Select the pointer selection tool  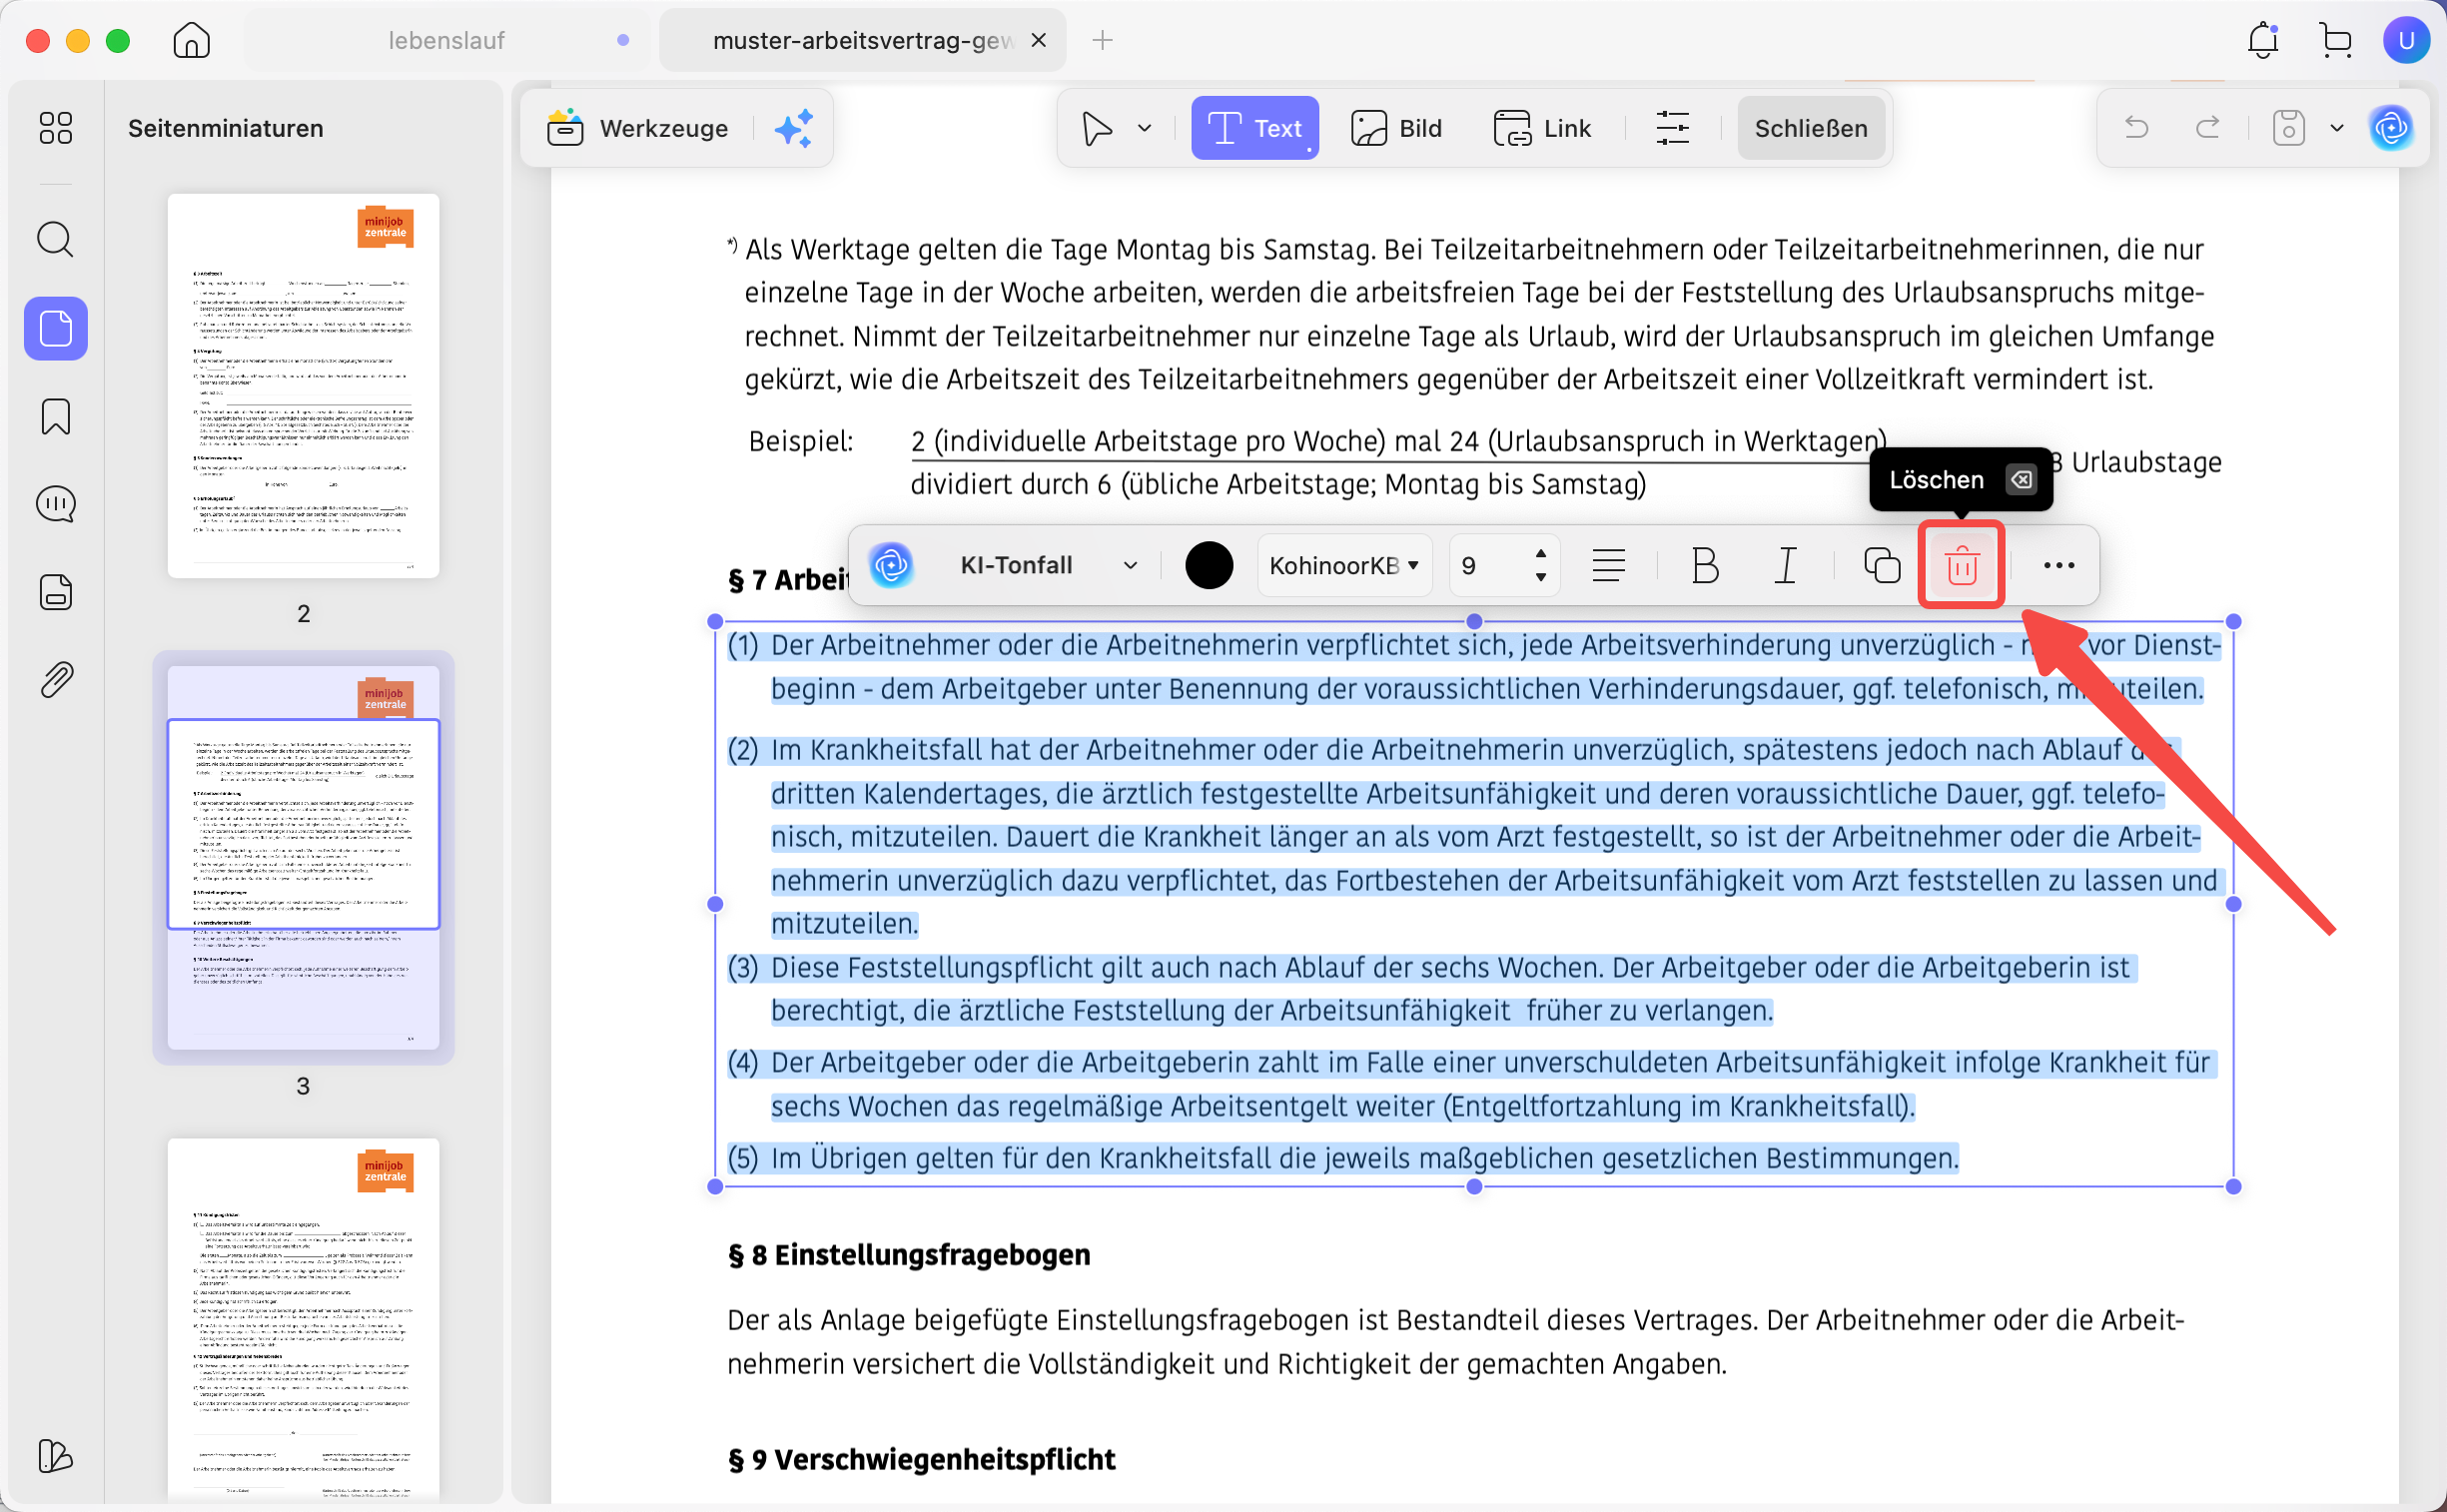(1097, 128)
